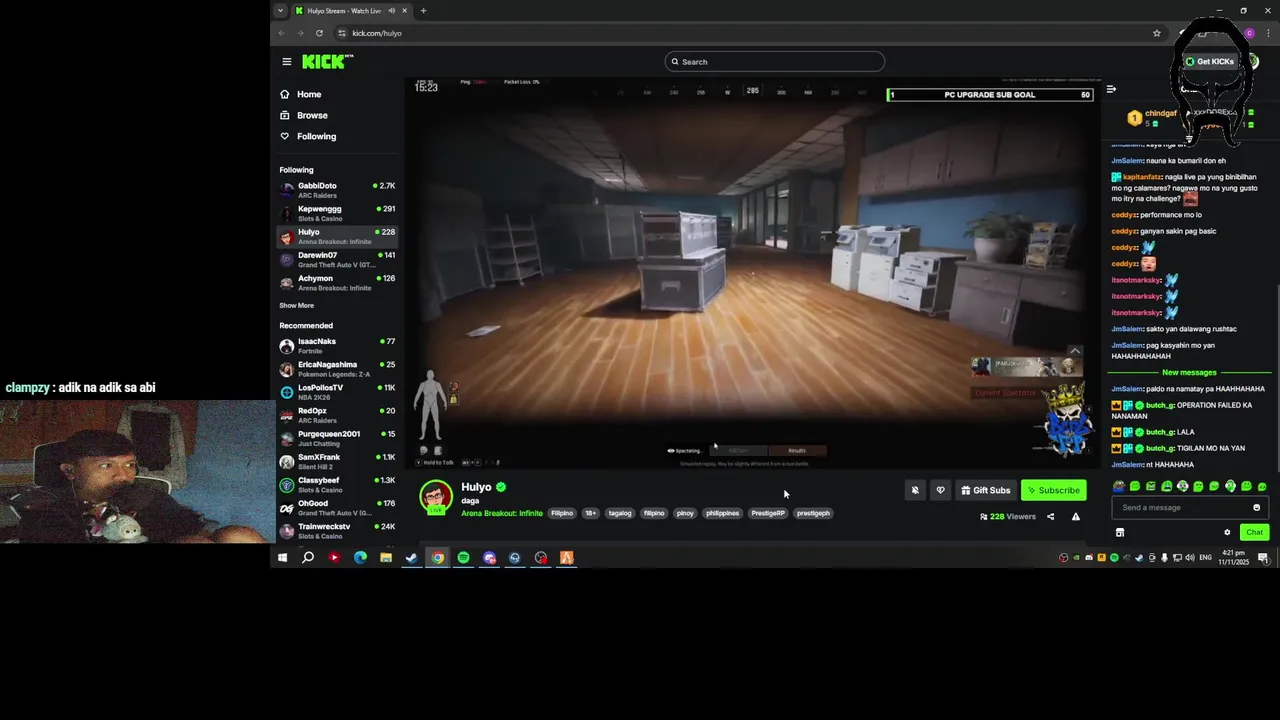
Task: Click the tagalog stream tag
Action: pyautogui.click(x=620, y=513)
